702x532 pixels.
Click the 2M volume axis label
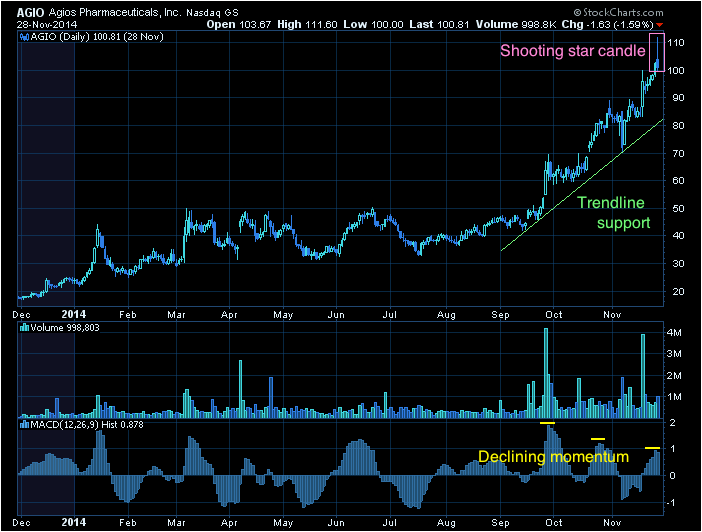pyautogui.click(x=674, y=375)
